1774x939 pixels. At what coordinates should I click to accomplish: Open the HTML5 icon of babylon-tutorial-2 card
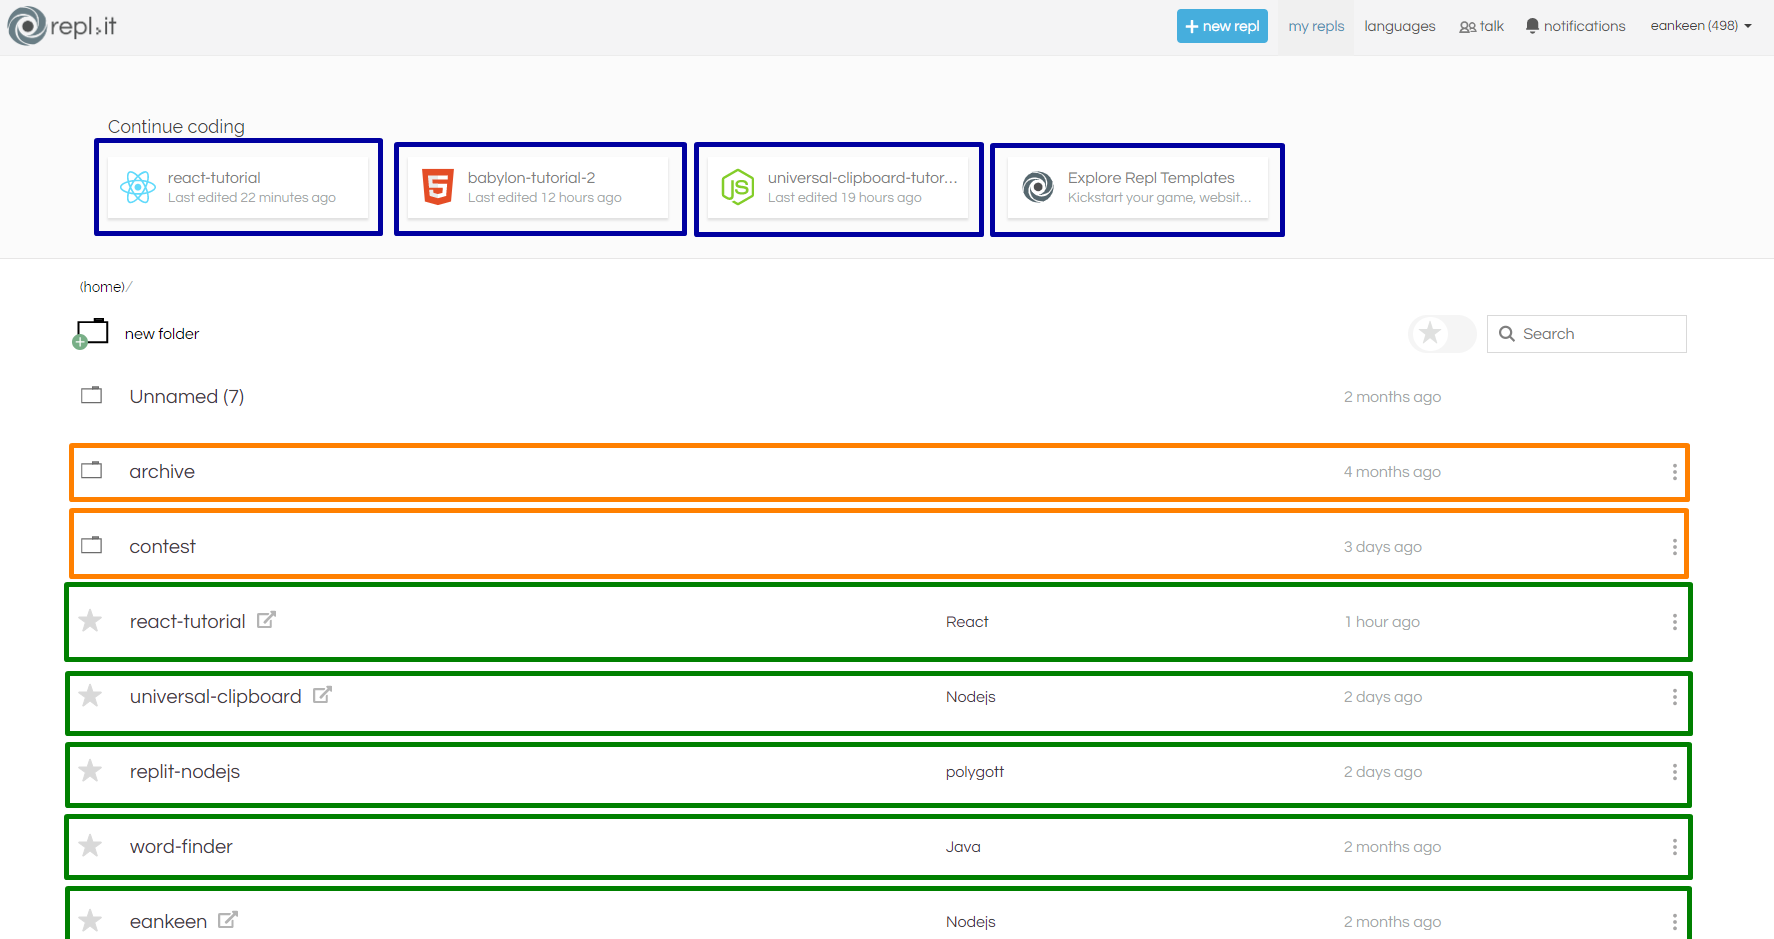[x=438, y=187]
